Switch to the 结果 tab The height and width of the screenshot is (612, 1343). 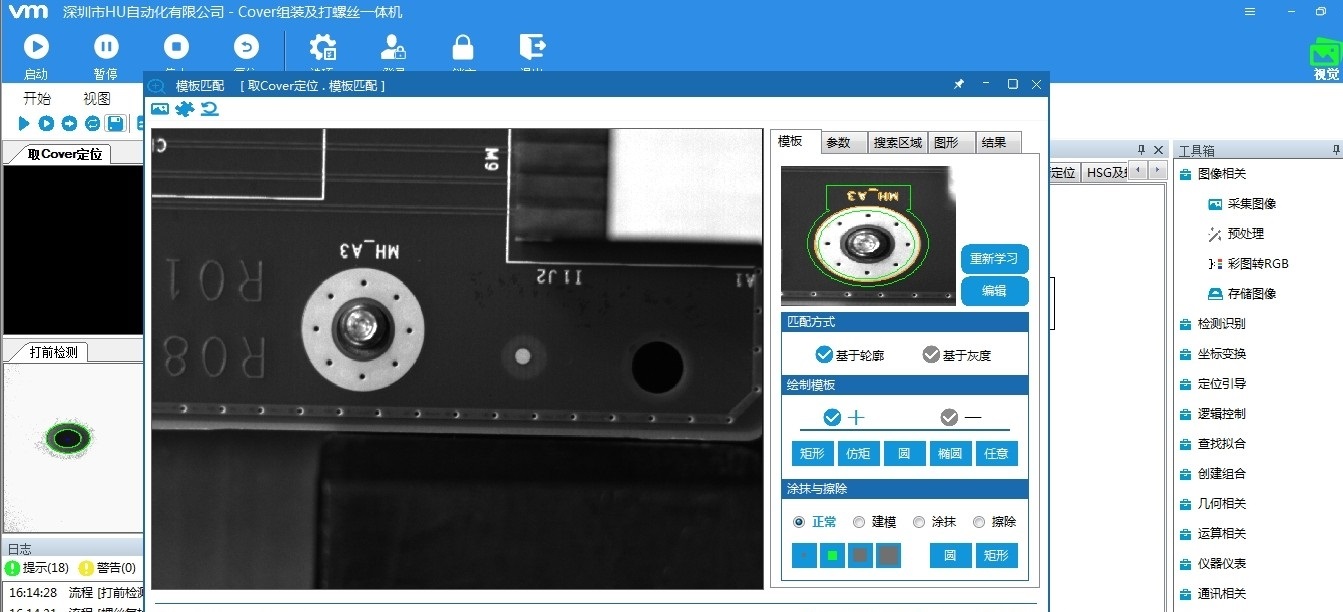pos(997,143)
